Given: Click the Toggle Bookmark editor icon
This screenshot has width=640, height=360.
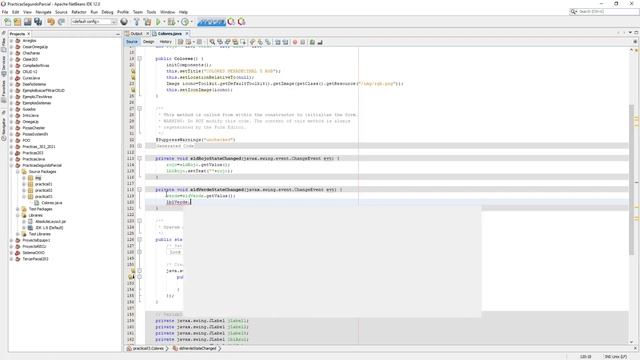Looking at the screenshot, I should pos(268,42).
